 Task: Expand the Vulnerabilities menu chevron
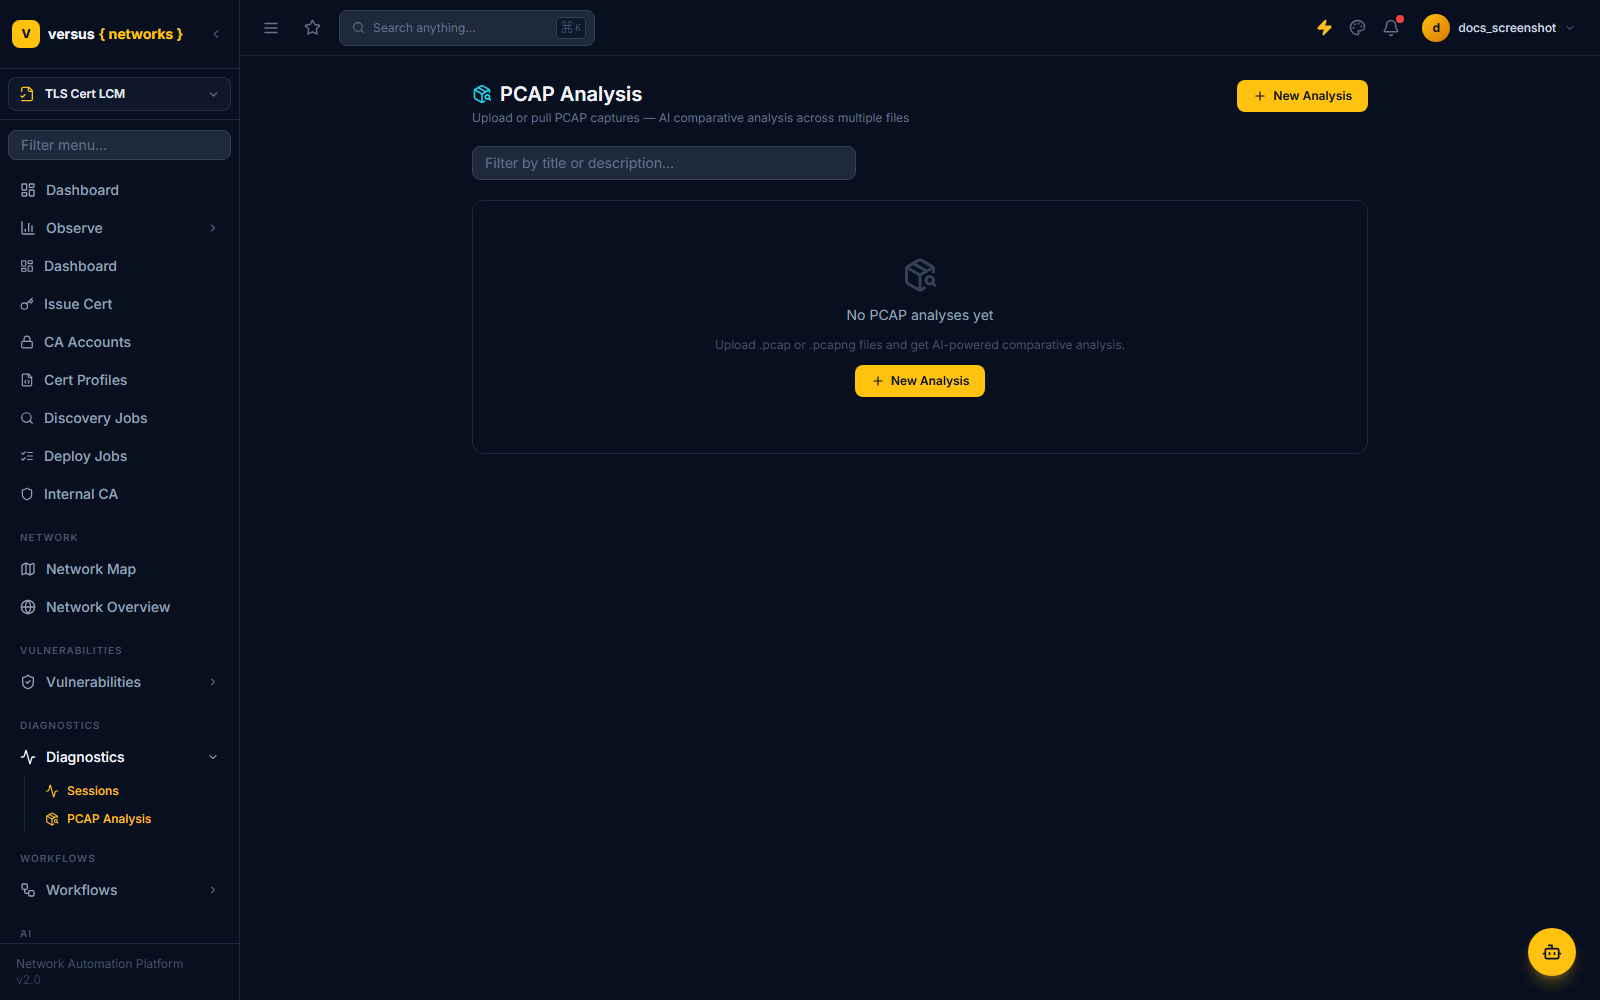[x=213, y=682]
